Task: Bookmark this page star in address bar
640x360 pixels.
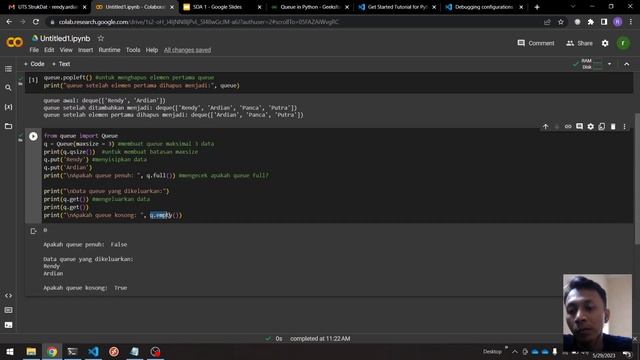Action: (x=561, y=22)
